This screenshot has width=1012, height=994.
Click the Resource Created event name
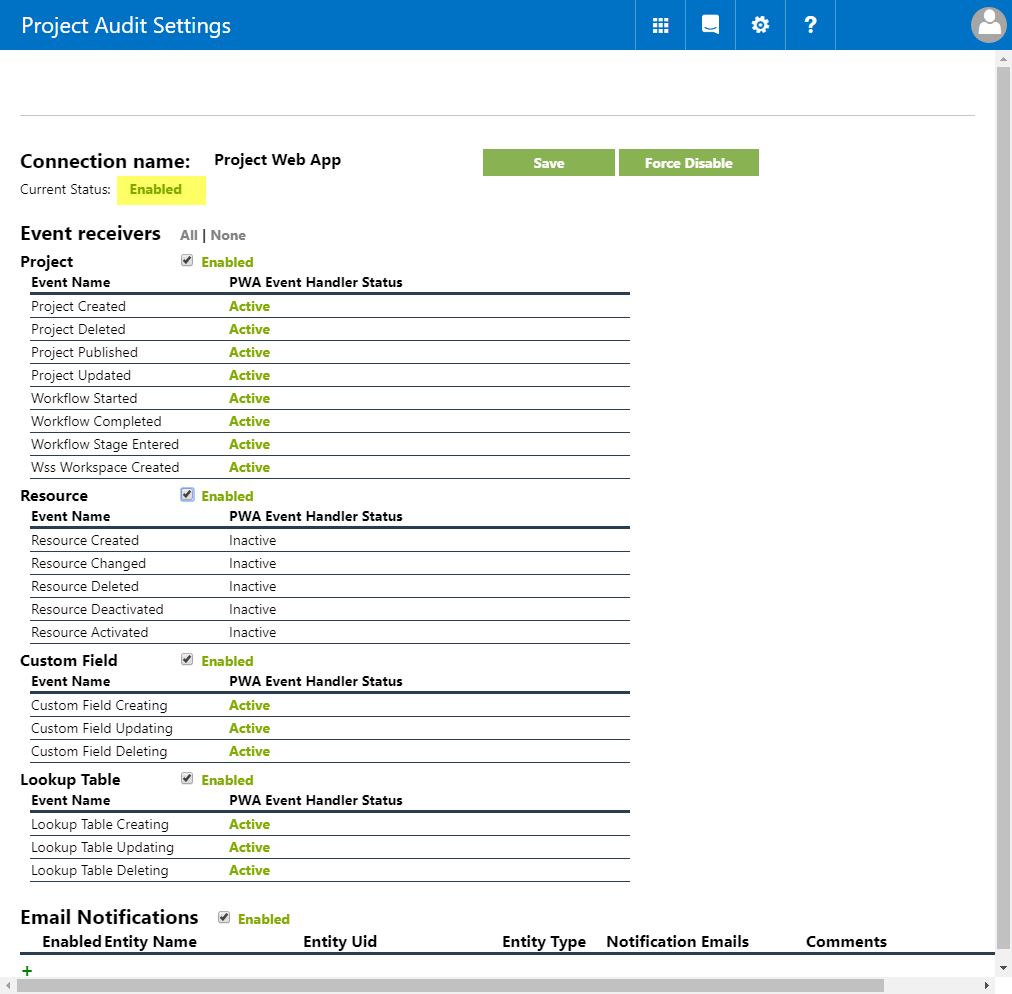85,540
